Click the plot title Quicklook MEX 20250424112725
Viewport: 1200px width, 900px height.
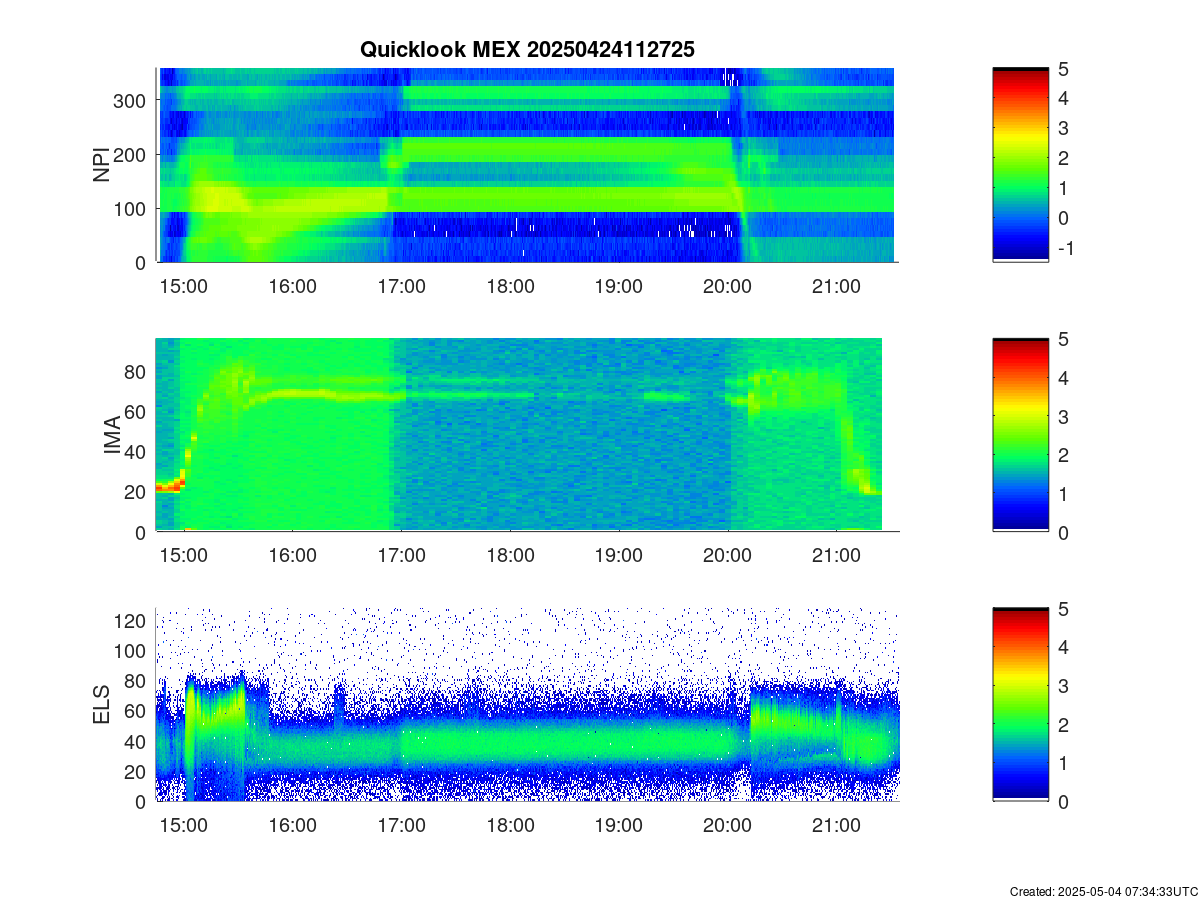click(527, 49)
